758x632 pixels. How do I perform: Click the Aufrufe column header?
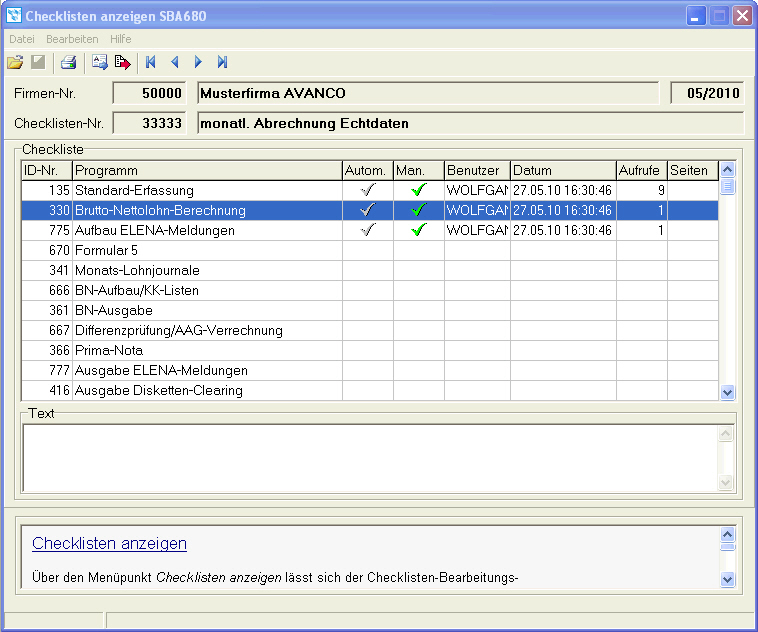pos(641,170)
